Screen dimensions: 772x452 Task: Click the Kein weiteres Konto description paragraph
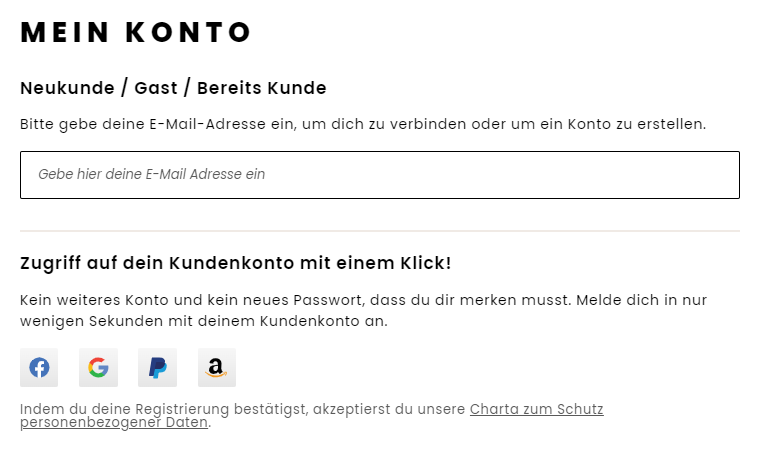click(363, 310)
